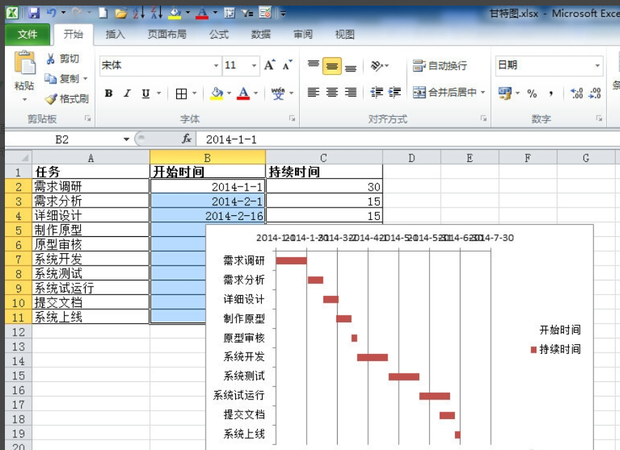Click the Undo arrow icon
The image size is (620, 450).
tap(51, 13)
